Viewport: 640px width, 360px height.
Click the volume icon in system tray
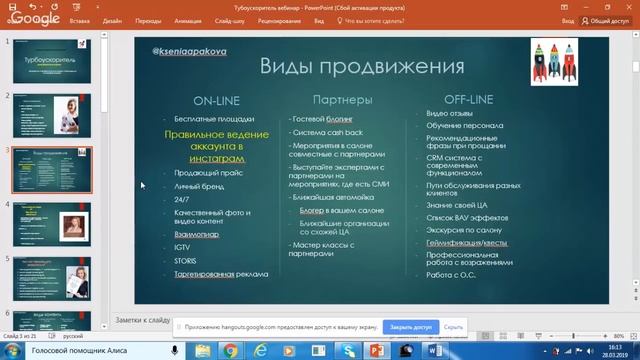[590, 351]
